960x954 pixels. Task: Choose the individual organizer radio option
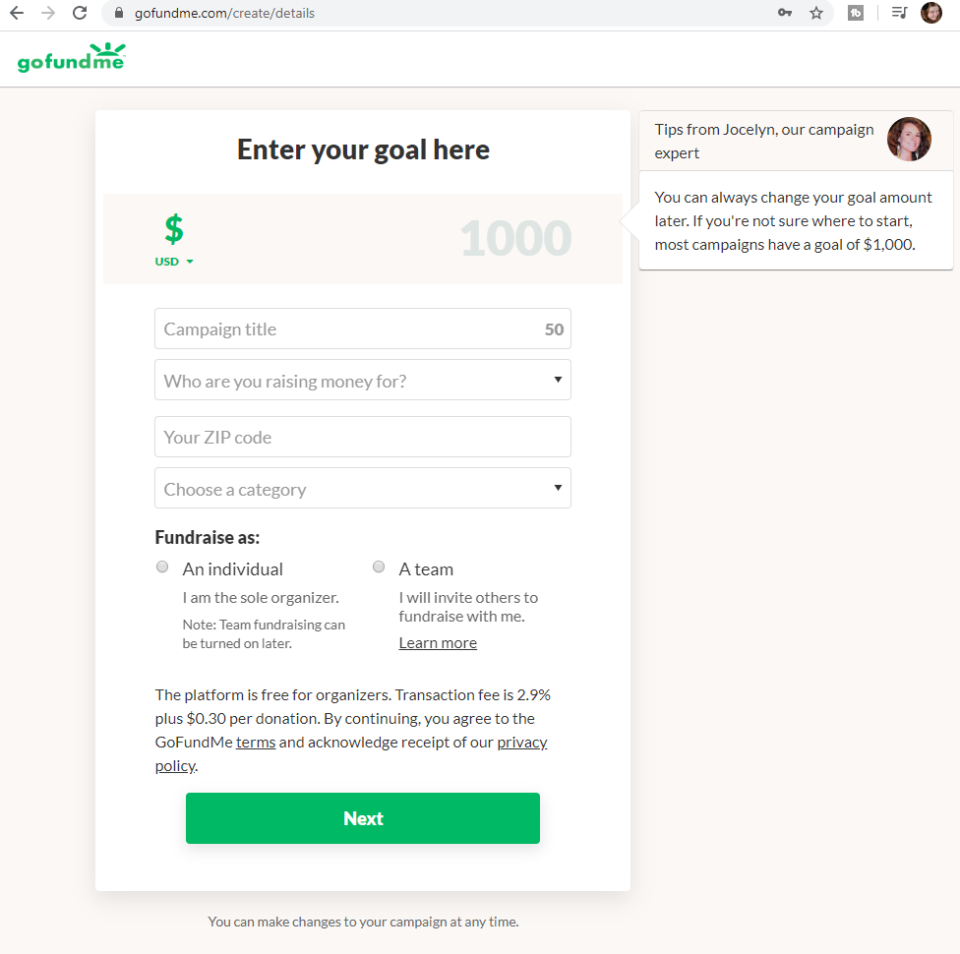(x=162, y=566)
